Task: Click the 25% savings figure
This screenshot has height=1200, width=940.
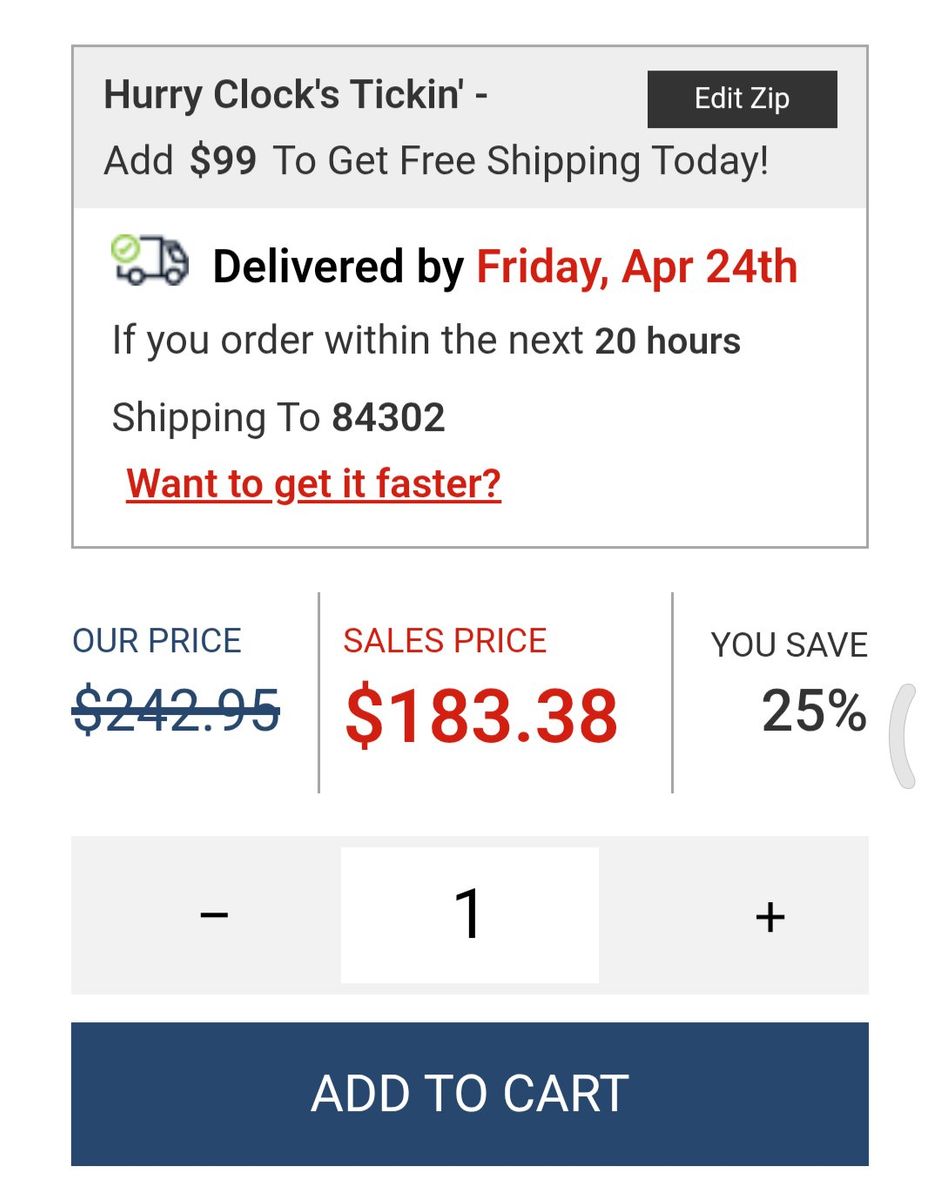Action: click(x=813, y=712)
